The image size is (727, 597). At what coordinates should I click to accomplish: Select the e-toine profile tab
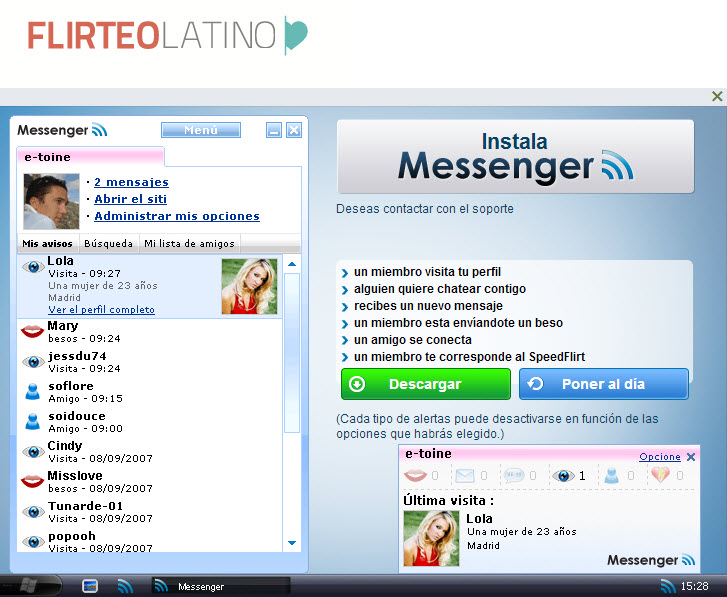(90, 157)
